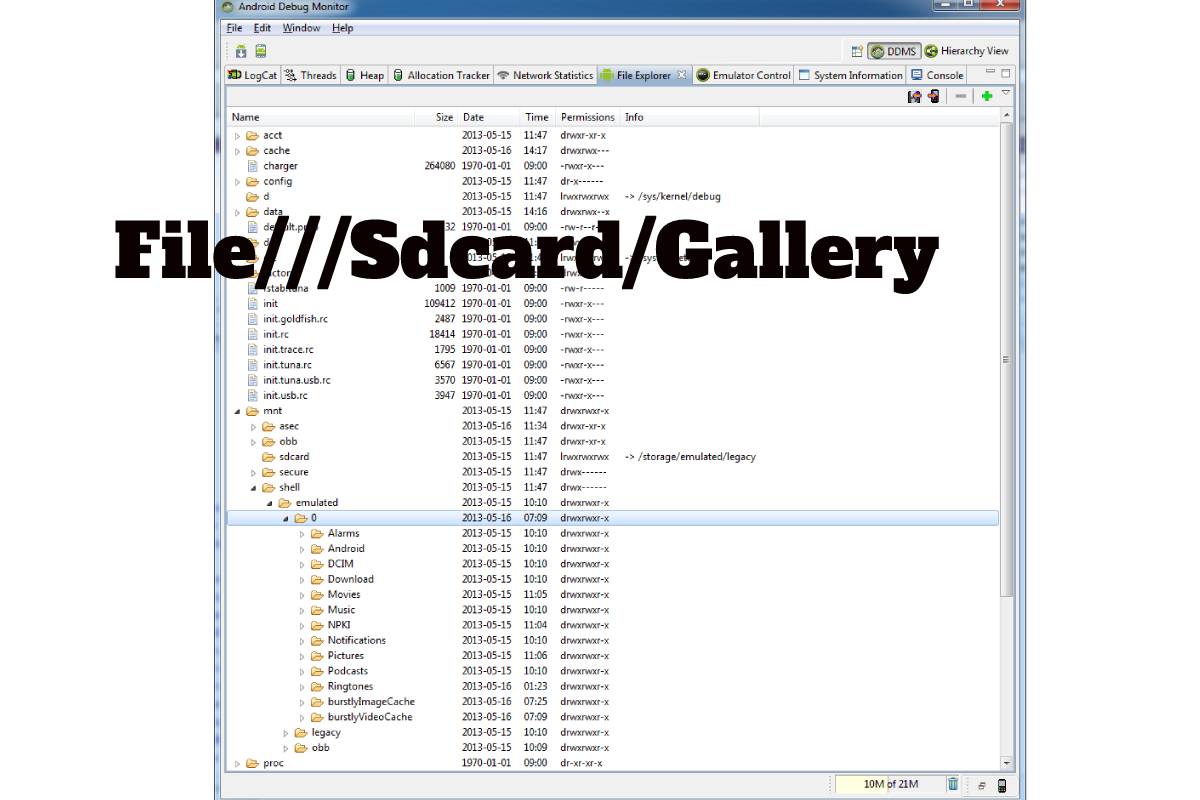Expand the acct folder
This screenshot has height=800, width=1200.
point(238,135)
